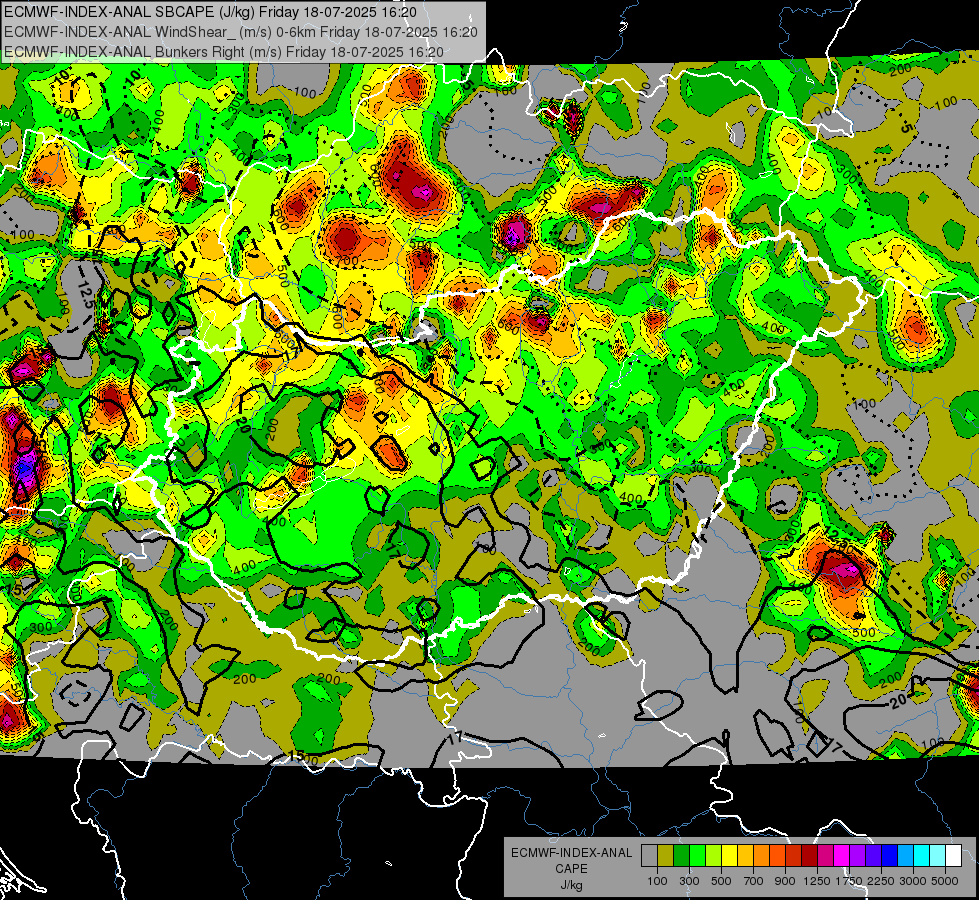
Task: Click the J/kg unit label in legend
Action: 571,885
